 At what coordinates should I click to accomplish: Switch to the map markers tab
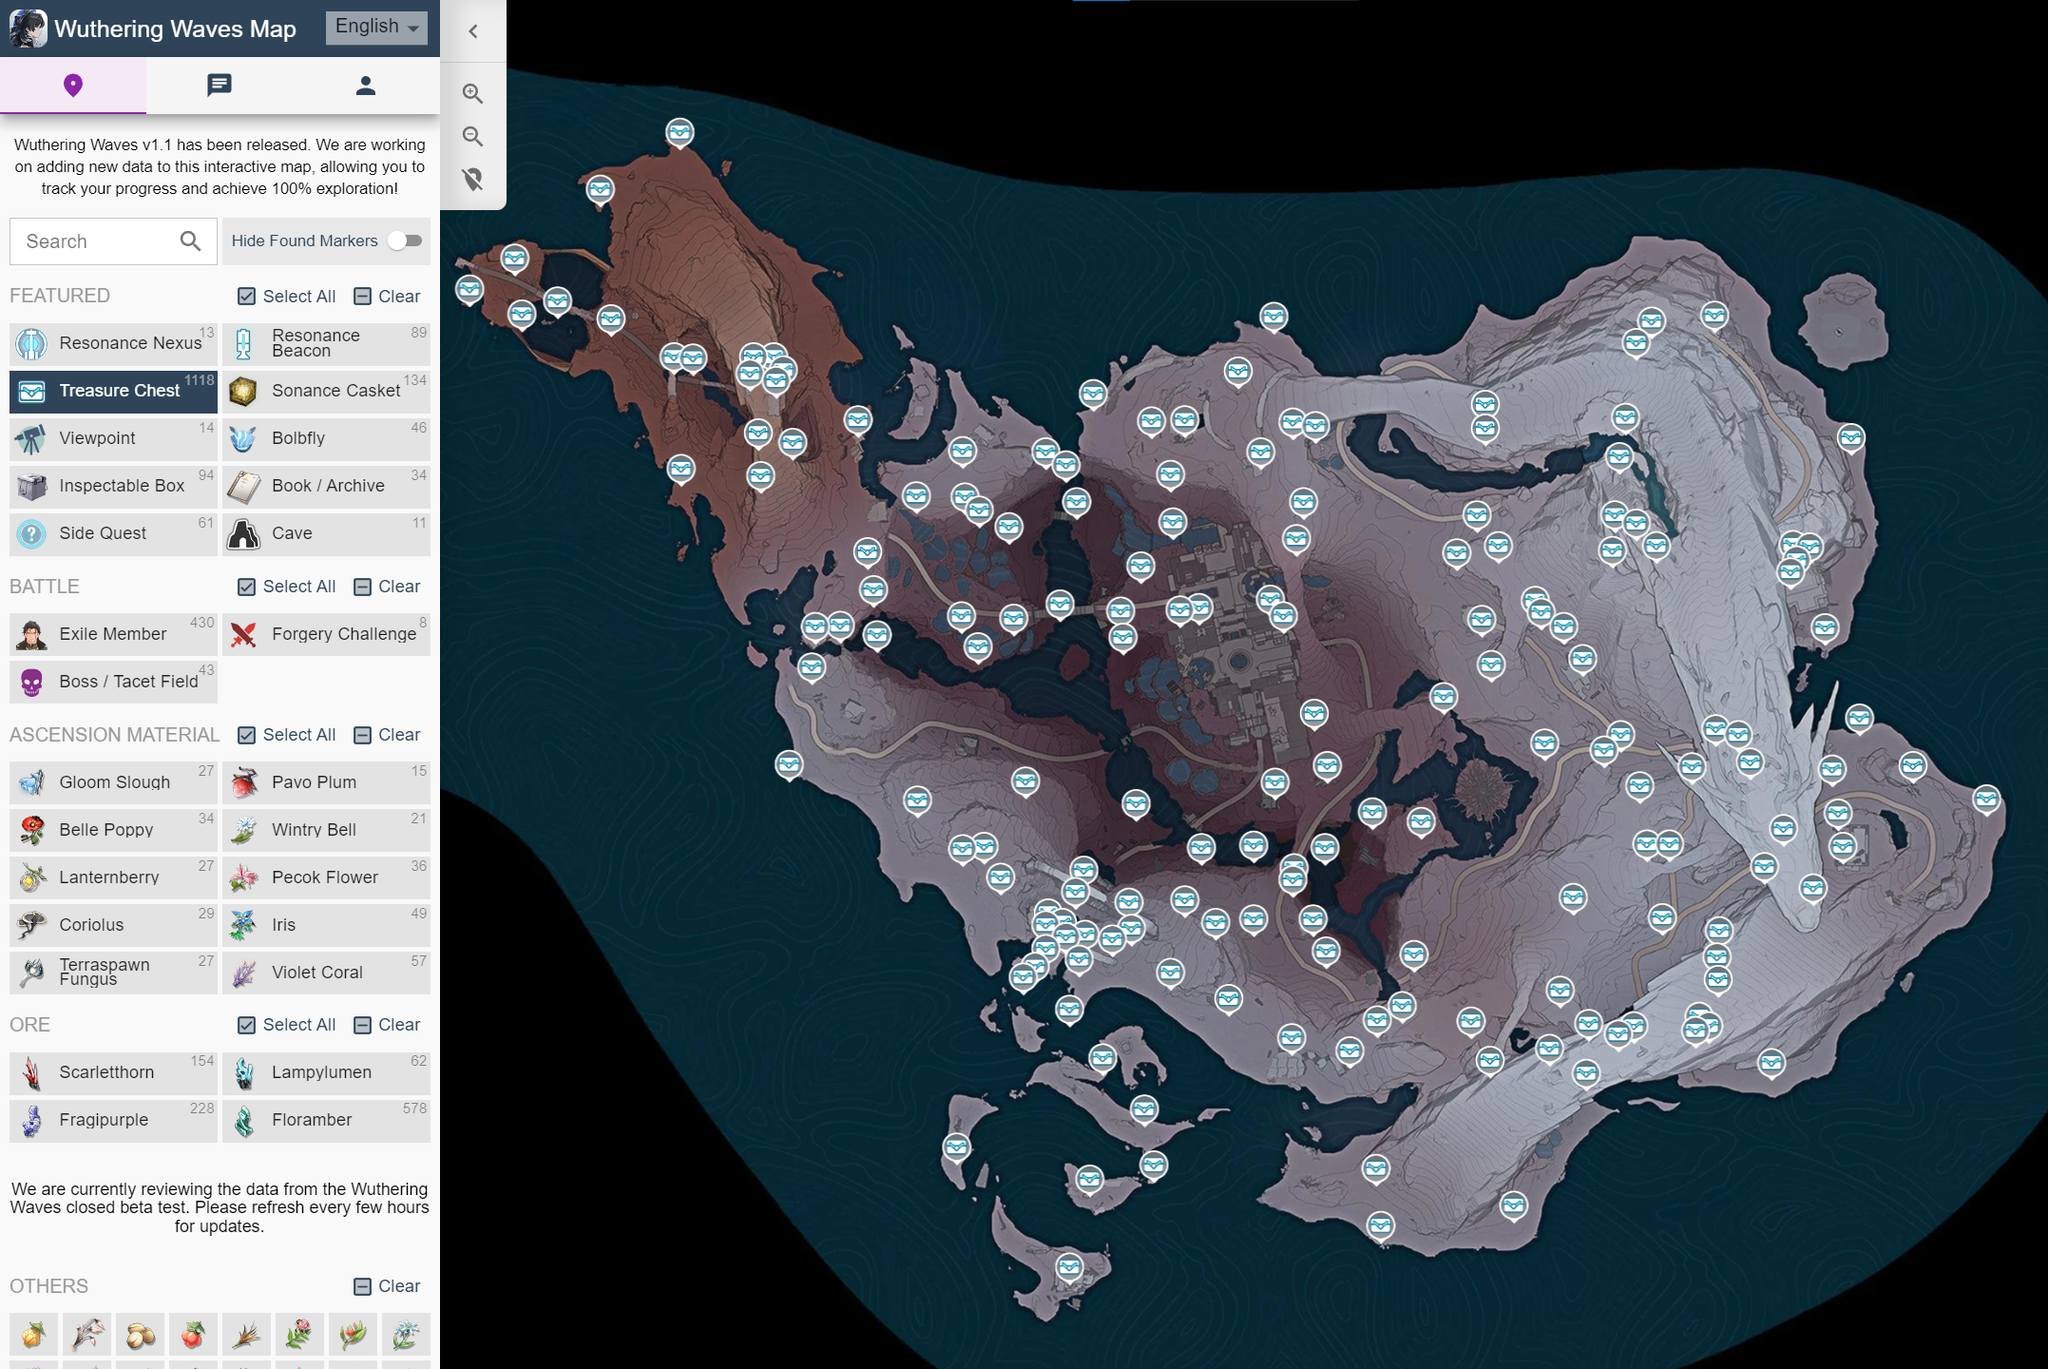click(x=73, y=85)
